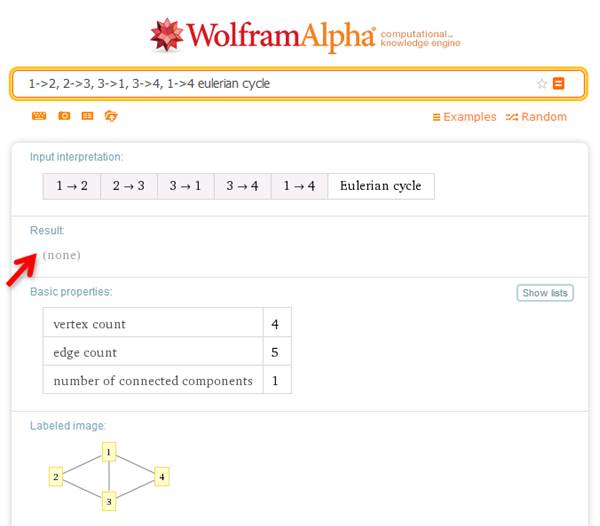Image resolution: width=600 pixels, height=526 pixels.
Task: Open the extended keyboard icon
Action: click(39, 116)
